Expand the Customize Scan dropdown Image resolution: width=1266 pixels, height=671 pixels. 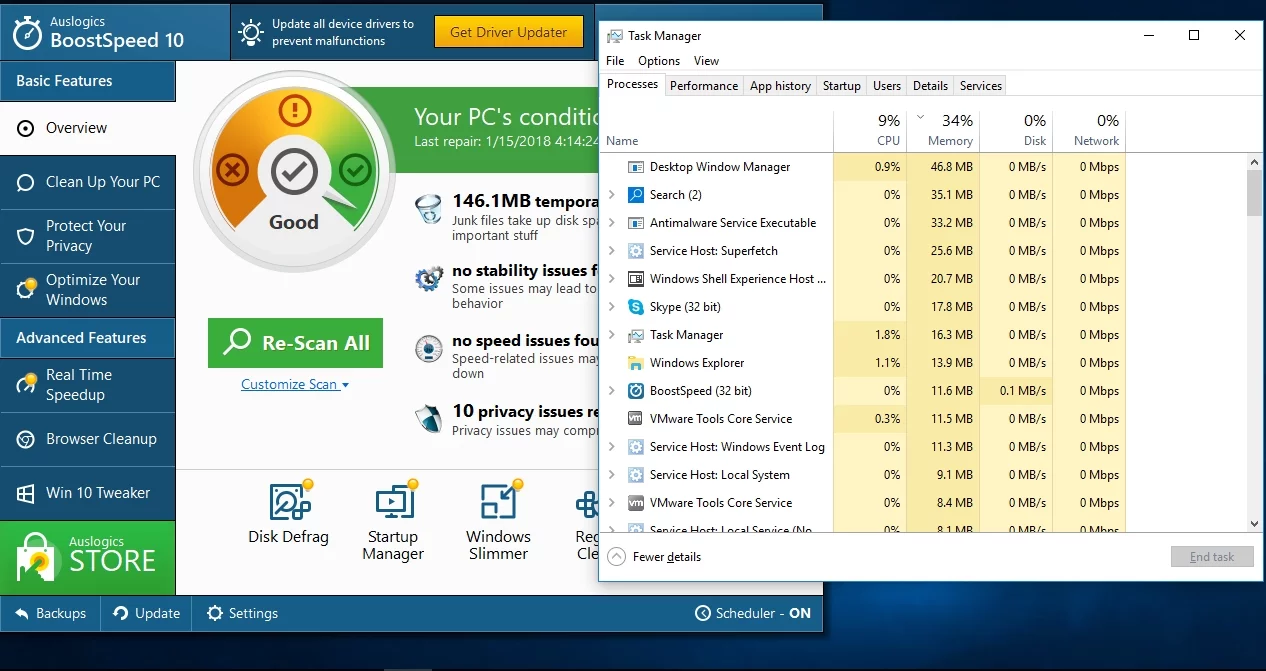pos(295,384)
